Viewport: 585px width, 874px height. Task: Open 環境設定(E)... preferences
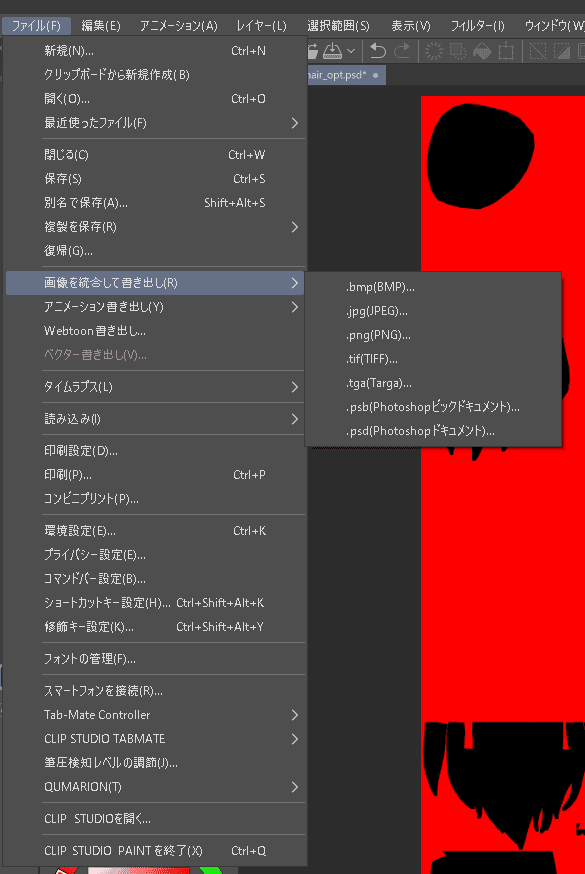(x=155, y=531)
